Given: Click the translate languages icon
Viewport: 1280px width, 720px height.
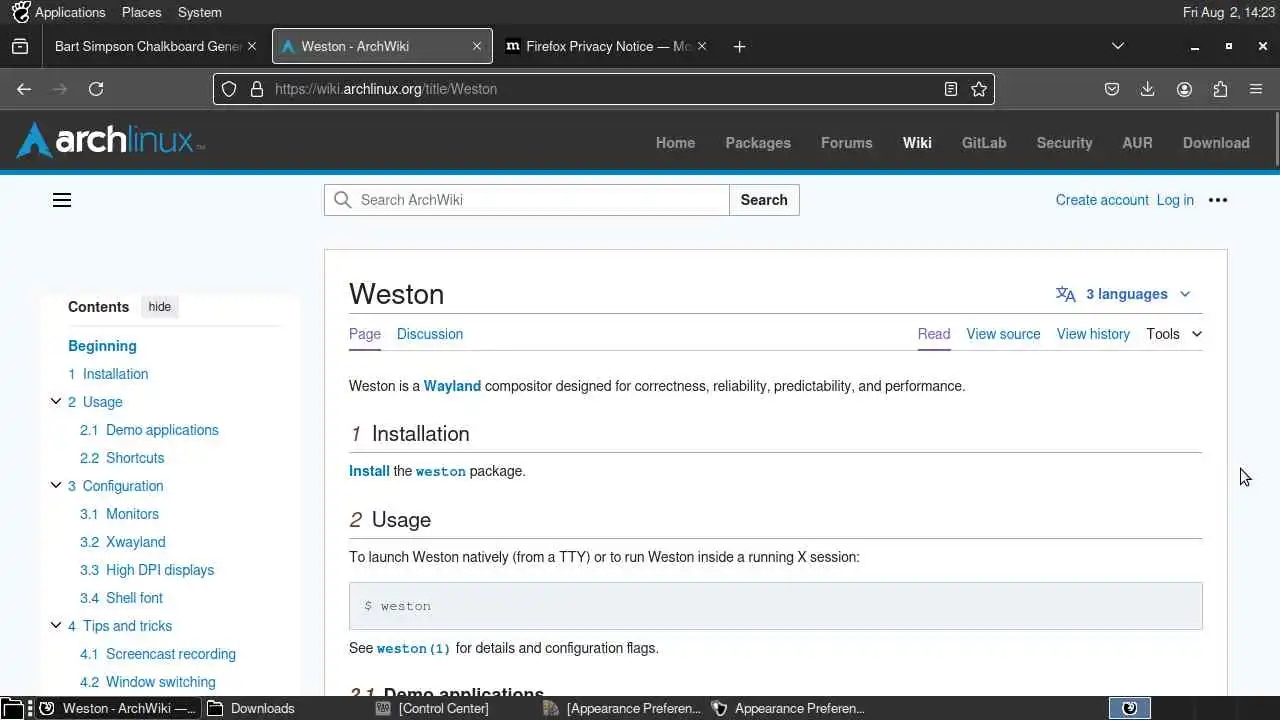Looking at the screenshot, I should (1066, 294).
